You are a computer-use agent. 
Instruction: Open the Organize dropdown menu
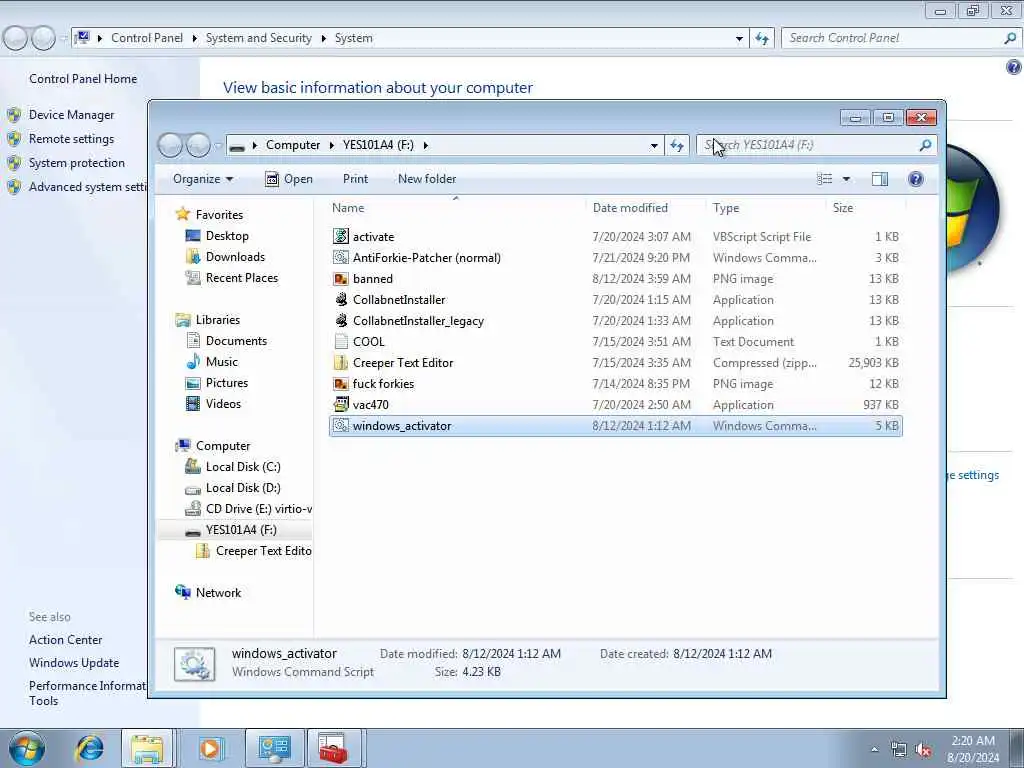[x=202, y=179]
